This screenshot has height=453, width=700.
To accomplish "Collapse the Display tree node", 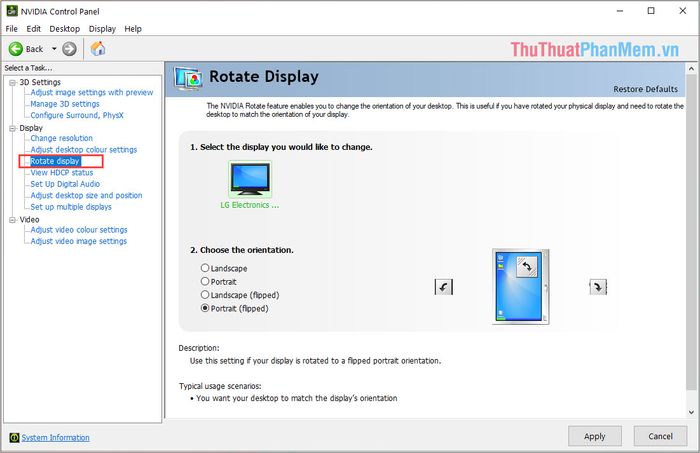I will (x=13, y=128).
